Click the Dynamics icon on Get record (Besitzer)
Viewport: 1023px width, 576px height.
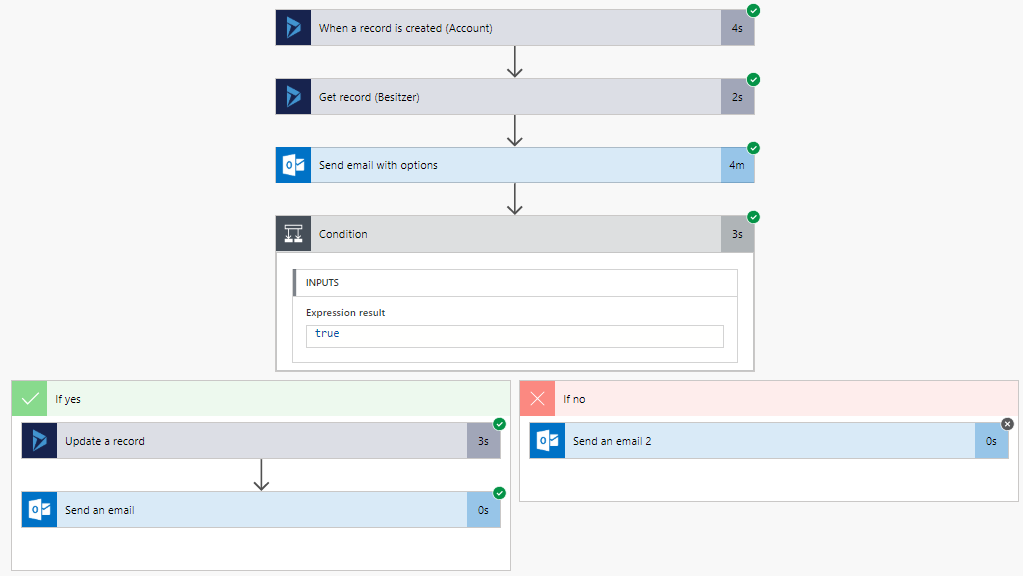[x=293, y=97]
